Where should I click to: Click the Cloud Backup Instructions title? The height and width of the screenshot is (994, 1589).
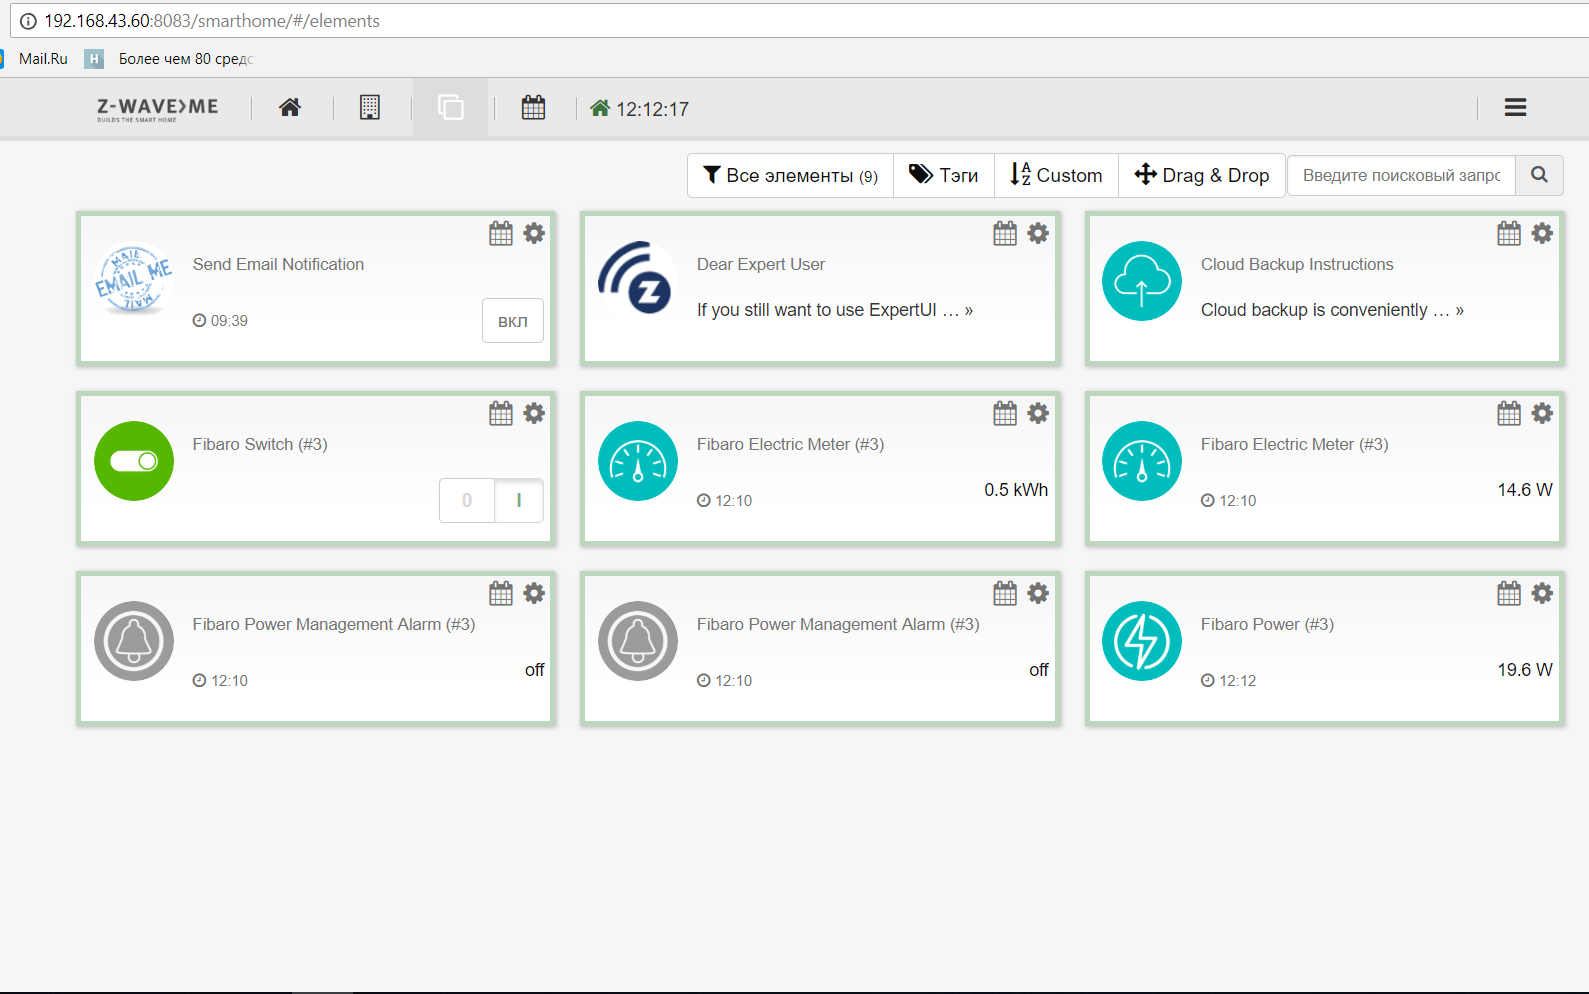1297,264
